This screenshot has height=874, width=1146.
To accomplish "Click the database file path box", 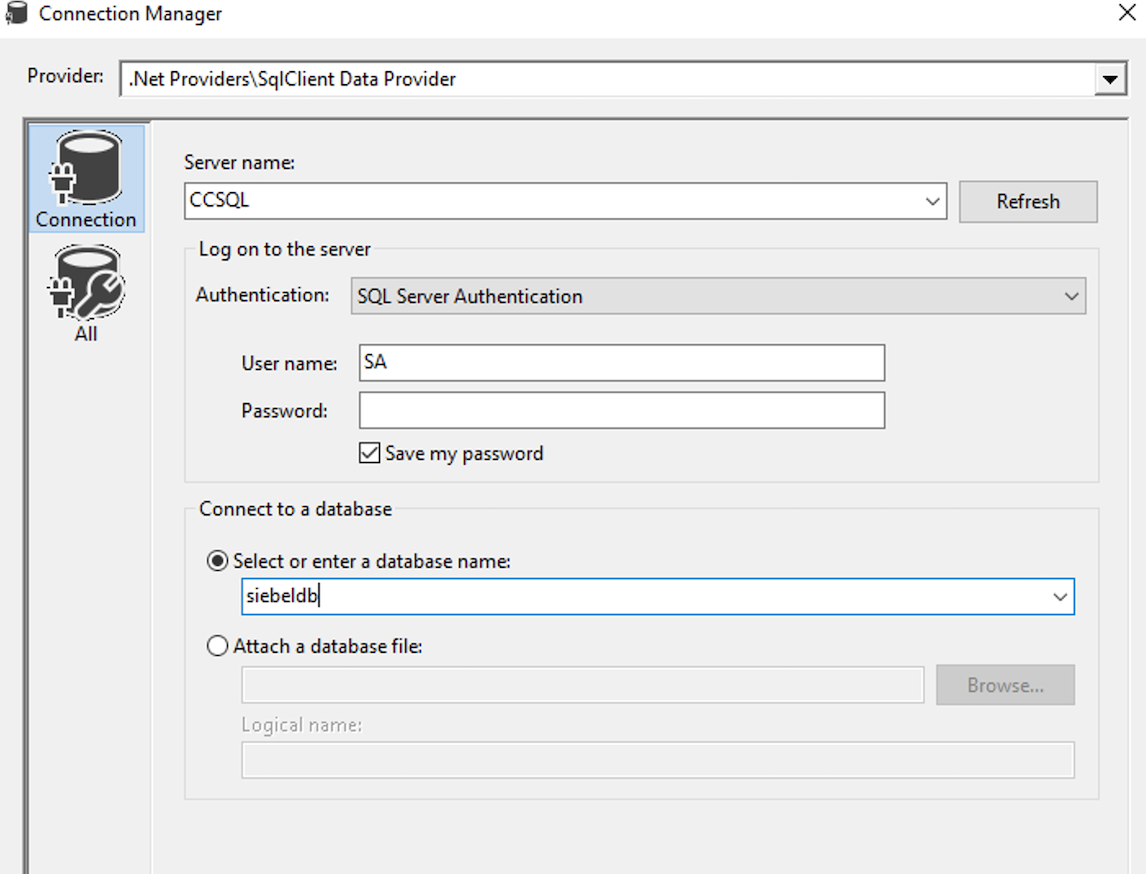I will [x=582, y=686].
